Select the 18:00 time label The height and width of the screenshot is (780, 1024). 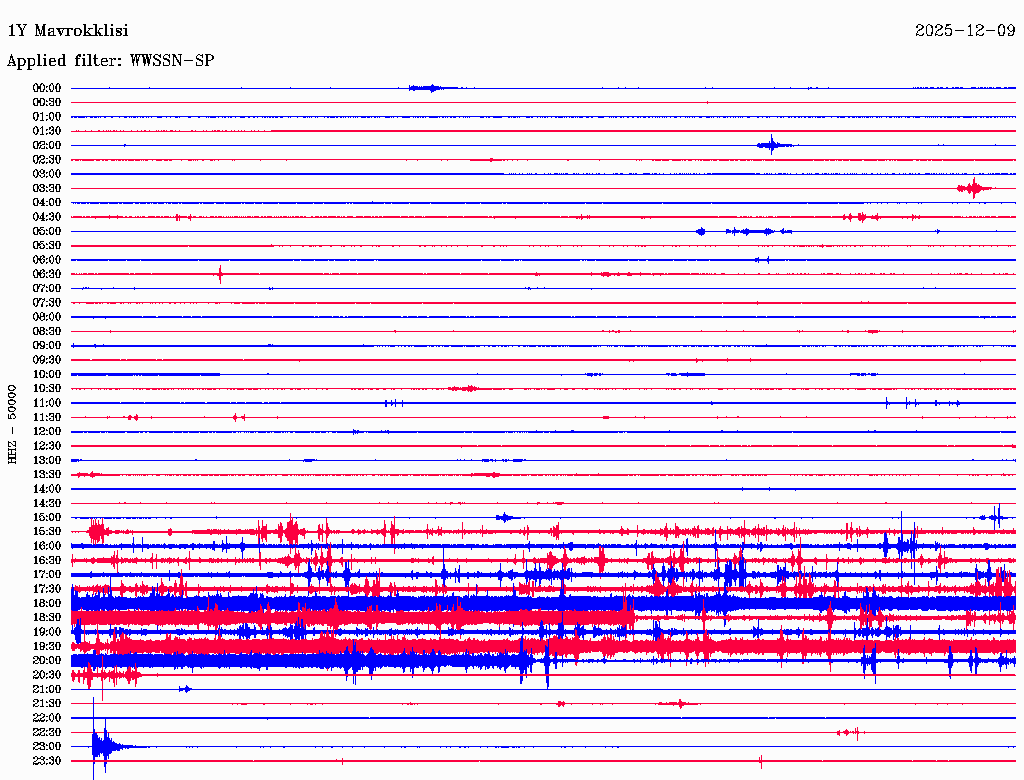[x=47, y=604]
